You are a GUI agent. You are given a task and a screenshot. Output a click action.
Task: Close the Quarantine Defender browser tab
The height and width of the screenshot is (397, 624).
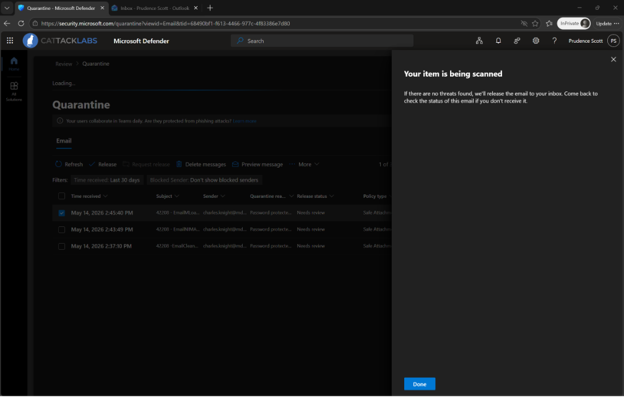click(102, 8)
